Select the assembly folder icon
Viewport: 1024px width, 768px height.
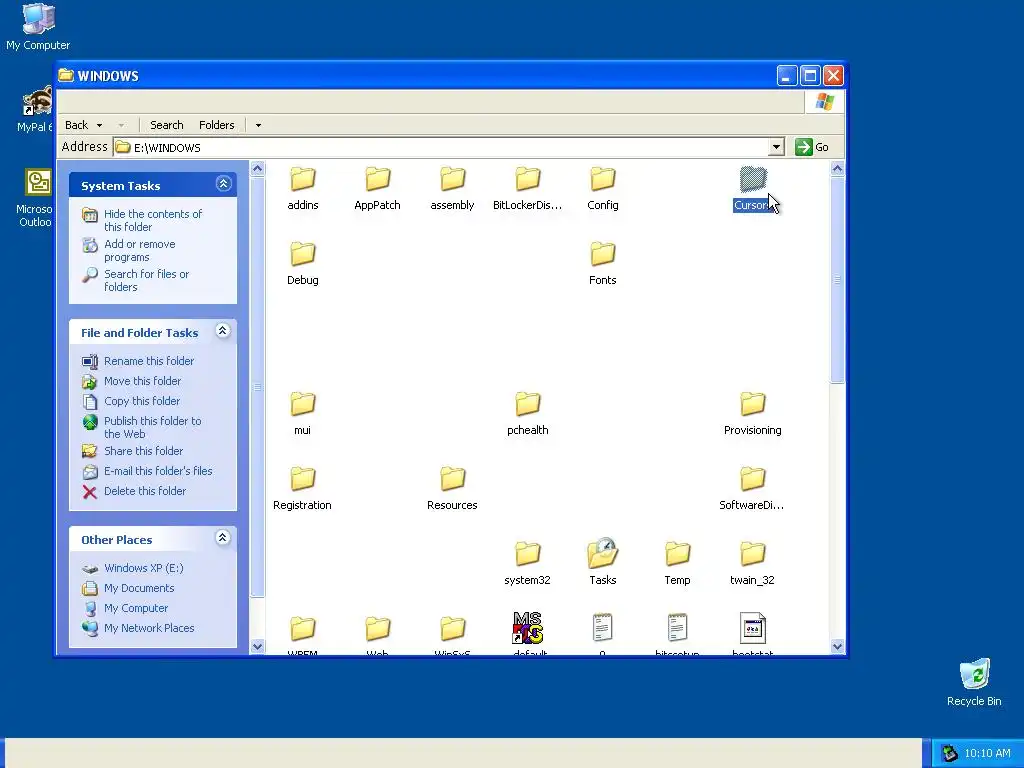452,179
